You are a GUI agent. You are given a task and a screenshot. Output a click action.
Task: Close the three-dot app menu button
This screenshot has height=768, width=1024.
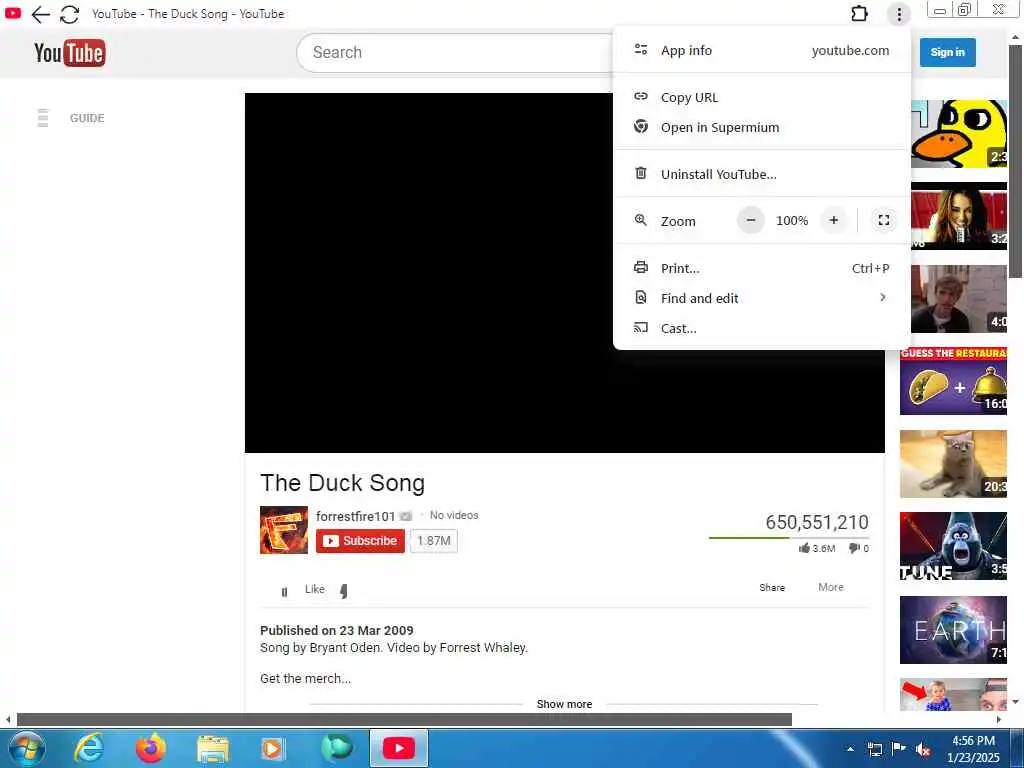click(x=899, y=14)
